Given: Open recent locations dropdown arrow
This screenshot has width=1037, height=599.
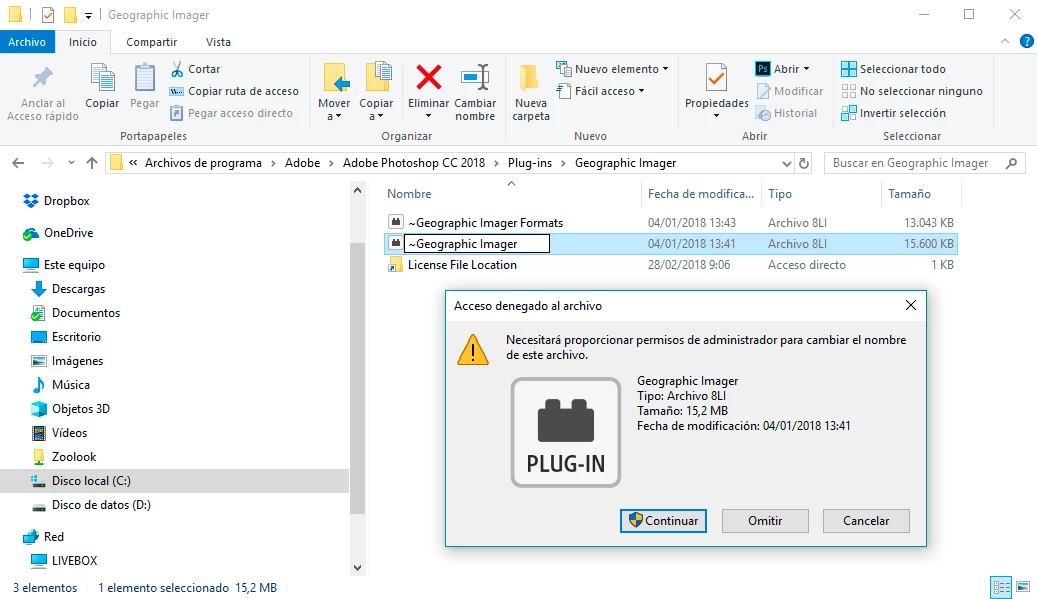Looking at the screenshot, I should [71, 163].
